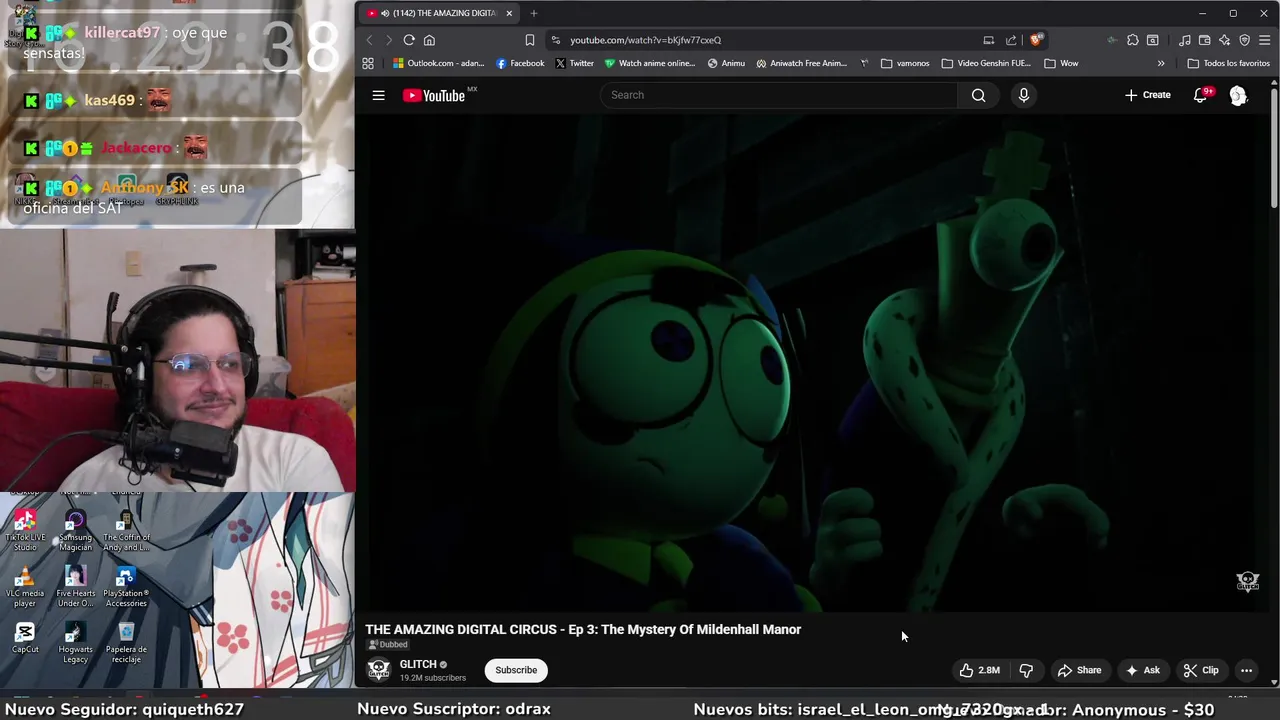The height and width of the screenshot is (720, 1280).
Task: Open the browser main menu icon
Action: click(x=1264, y=40)
